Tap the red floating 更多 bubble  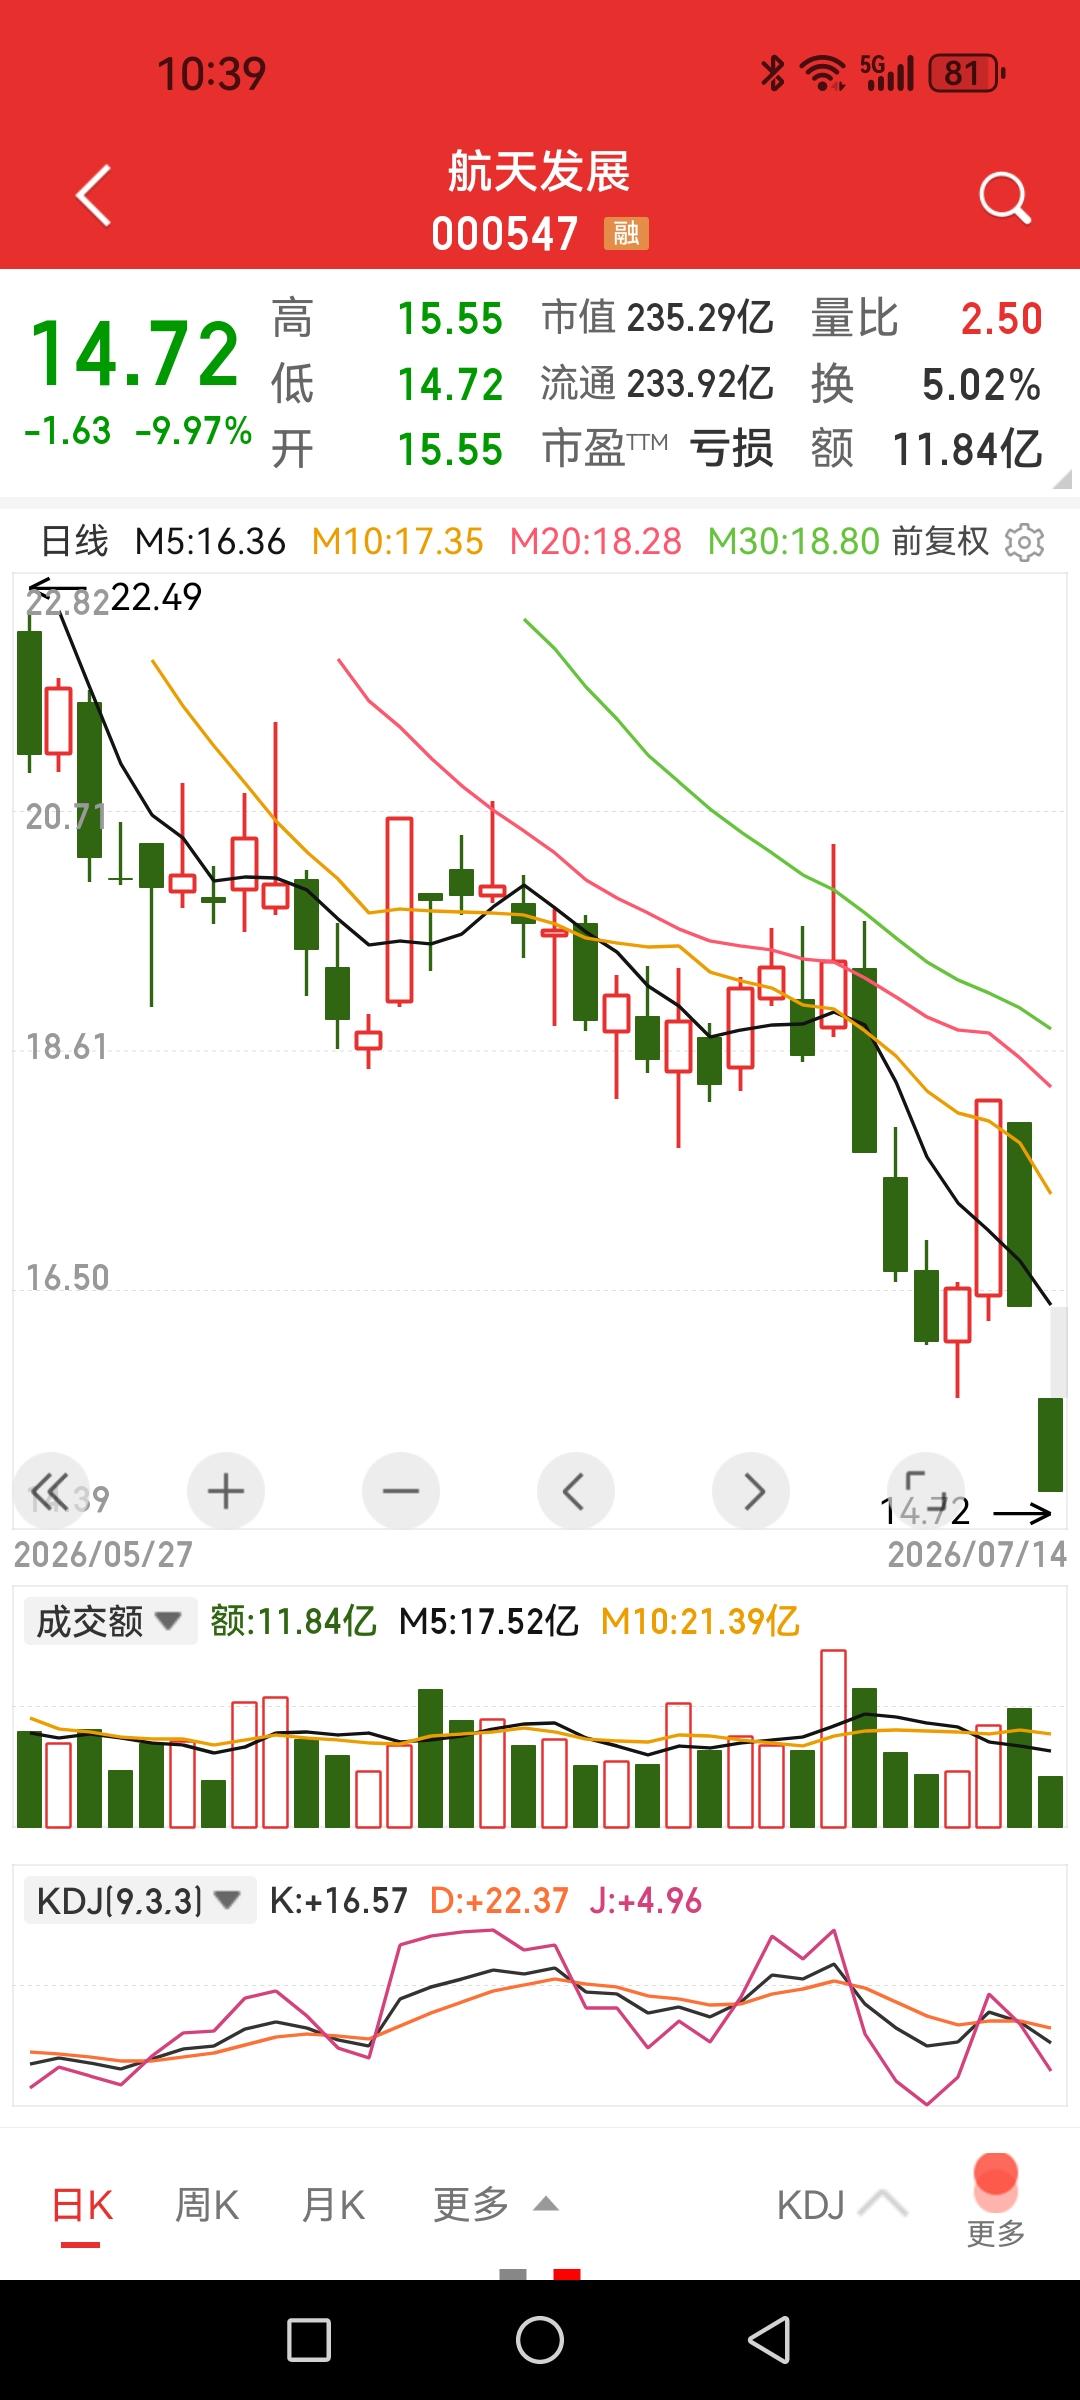pyautogui.click(x=996, y=2202)
